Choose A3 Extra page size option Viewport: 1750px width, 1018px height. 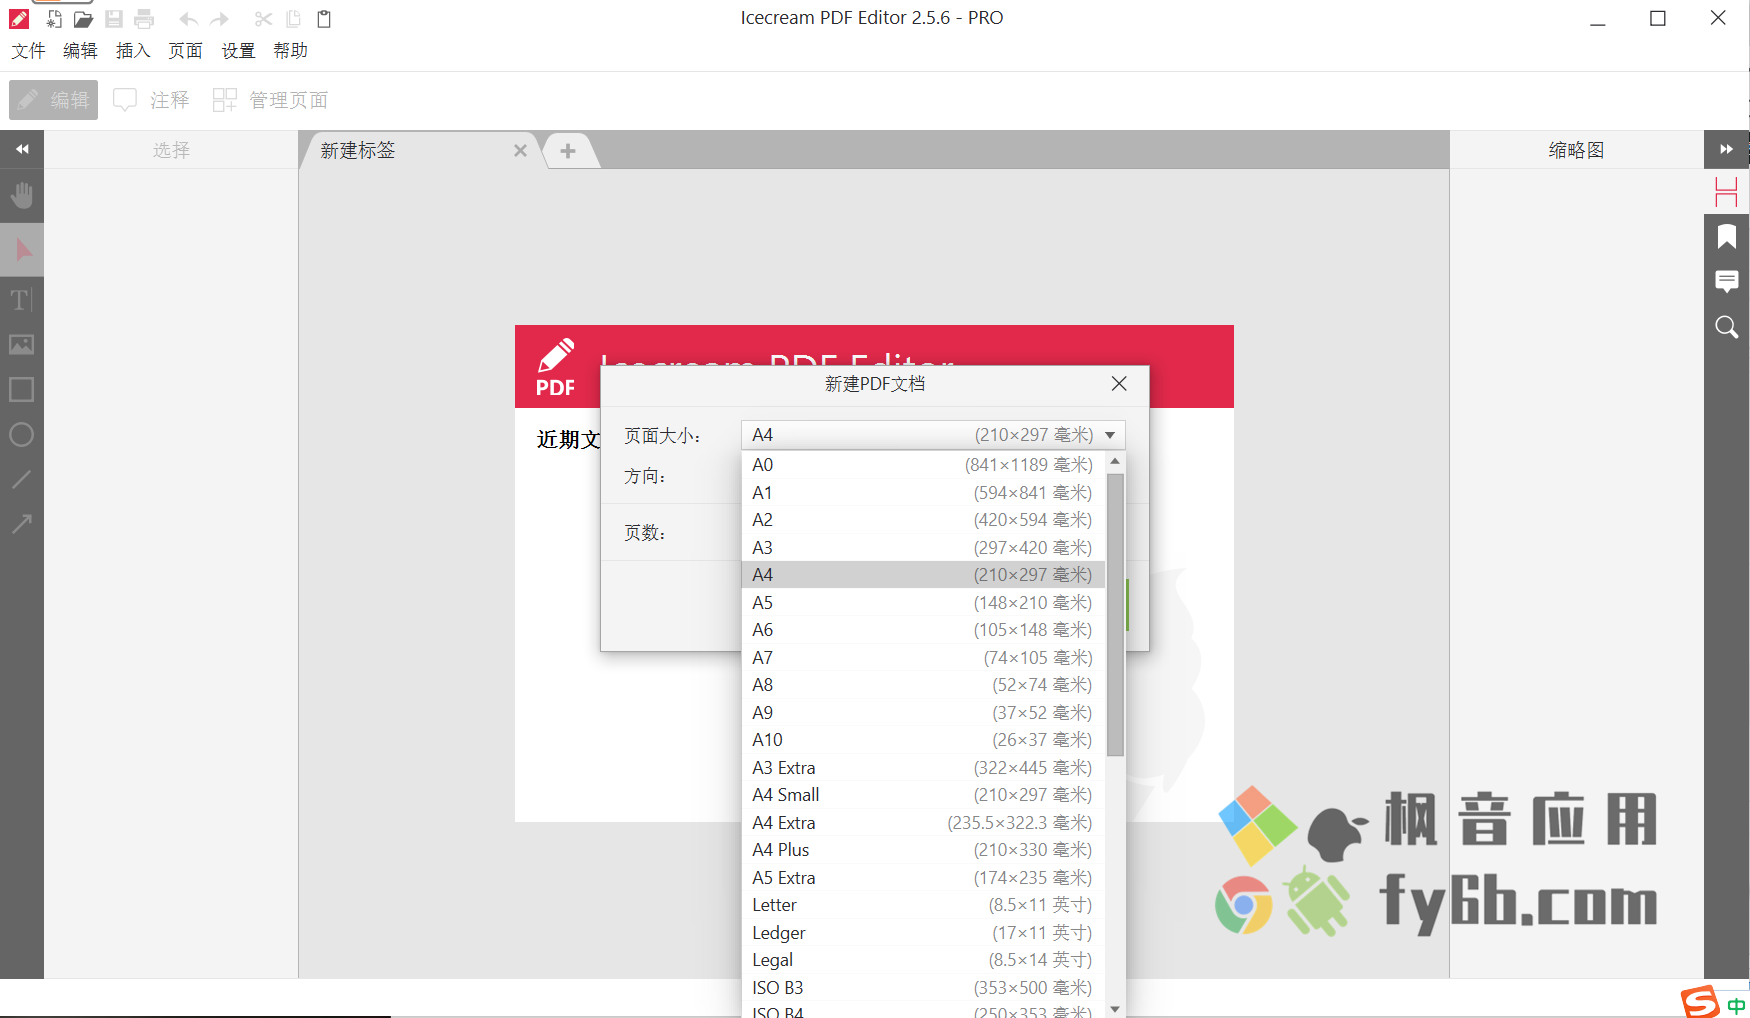(x=923, y=768)
